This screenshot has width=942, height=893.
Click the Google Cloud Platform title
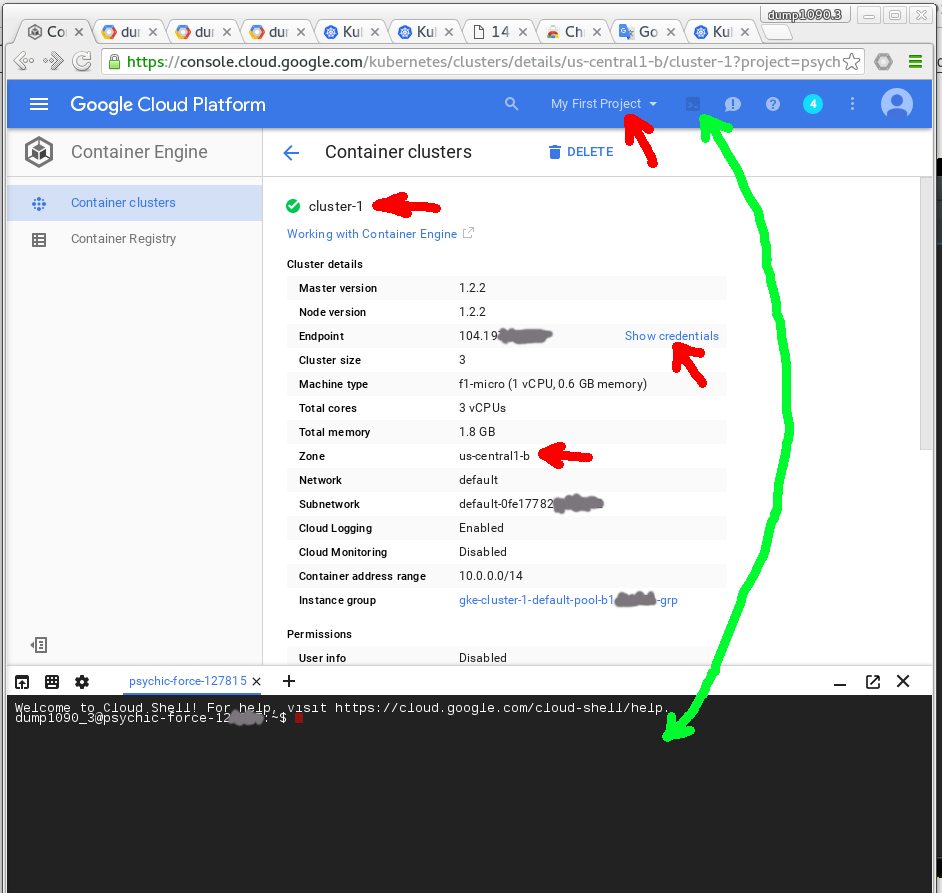pyautogui.click(x=168, y=105)
